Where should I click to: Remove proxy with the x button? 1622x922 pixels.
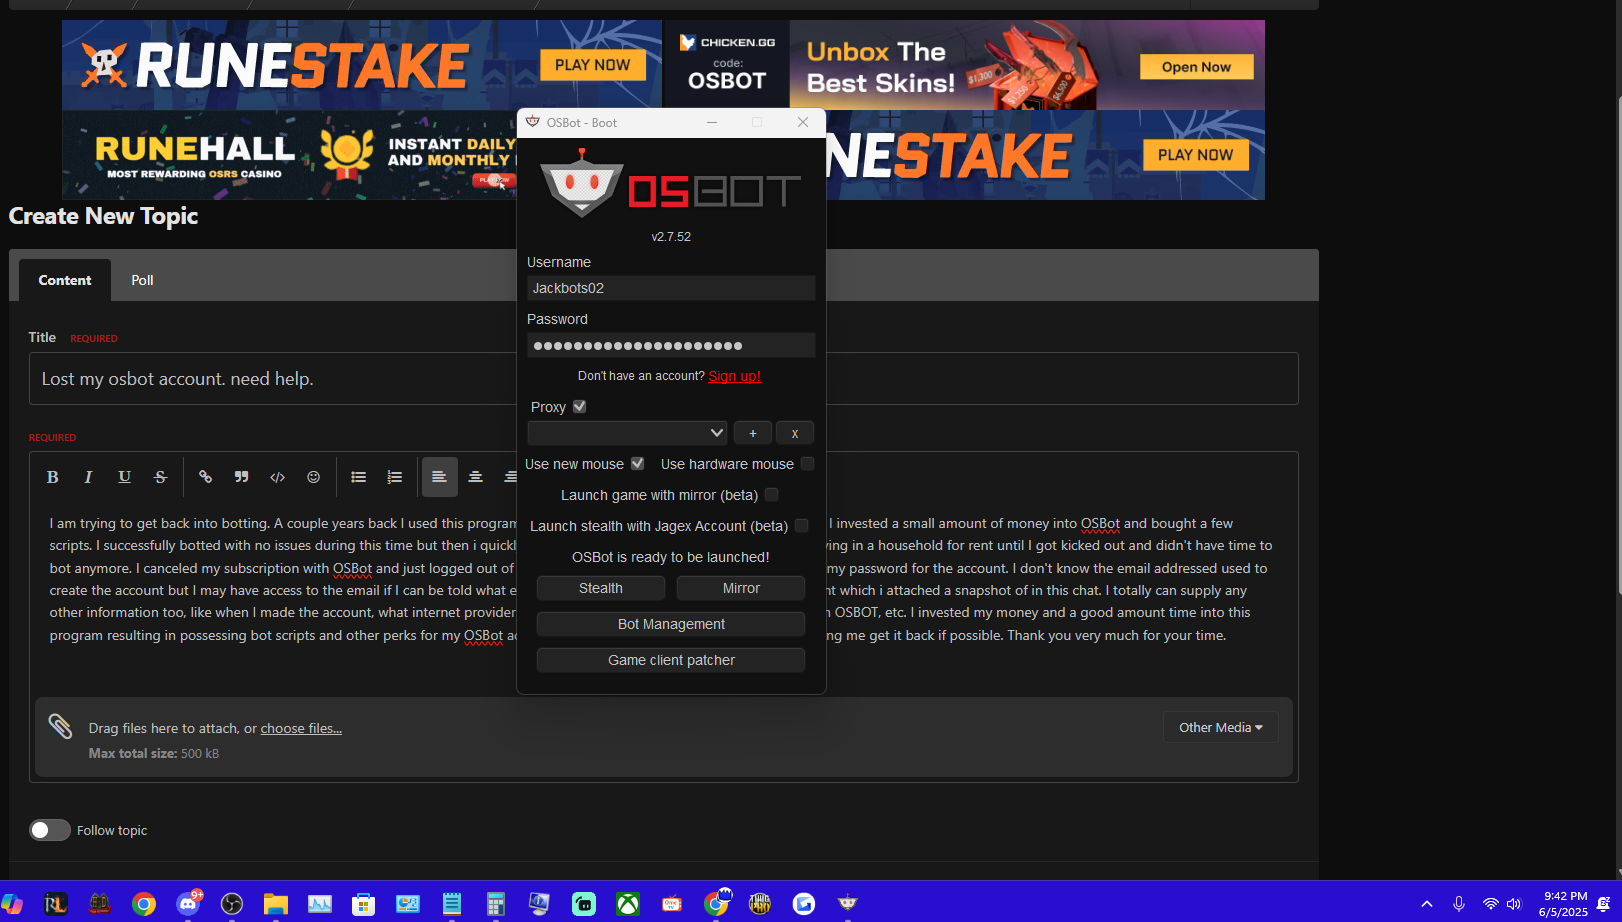(795, 433)
